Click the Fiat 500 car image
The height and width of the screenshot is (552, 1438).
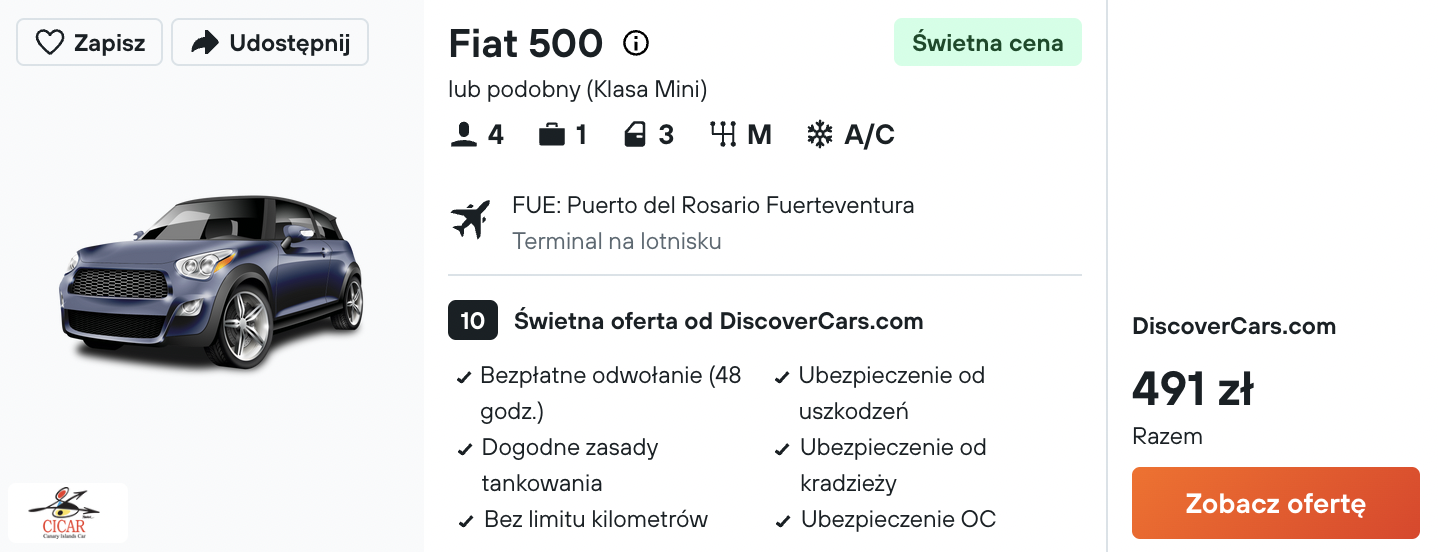point(211,281)
